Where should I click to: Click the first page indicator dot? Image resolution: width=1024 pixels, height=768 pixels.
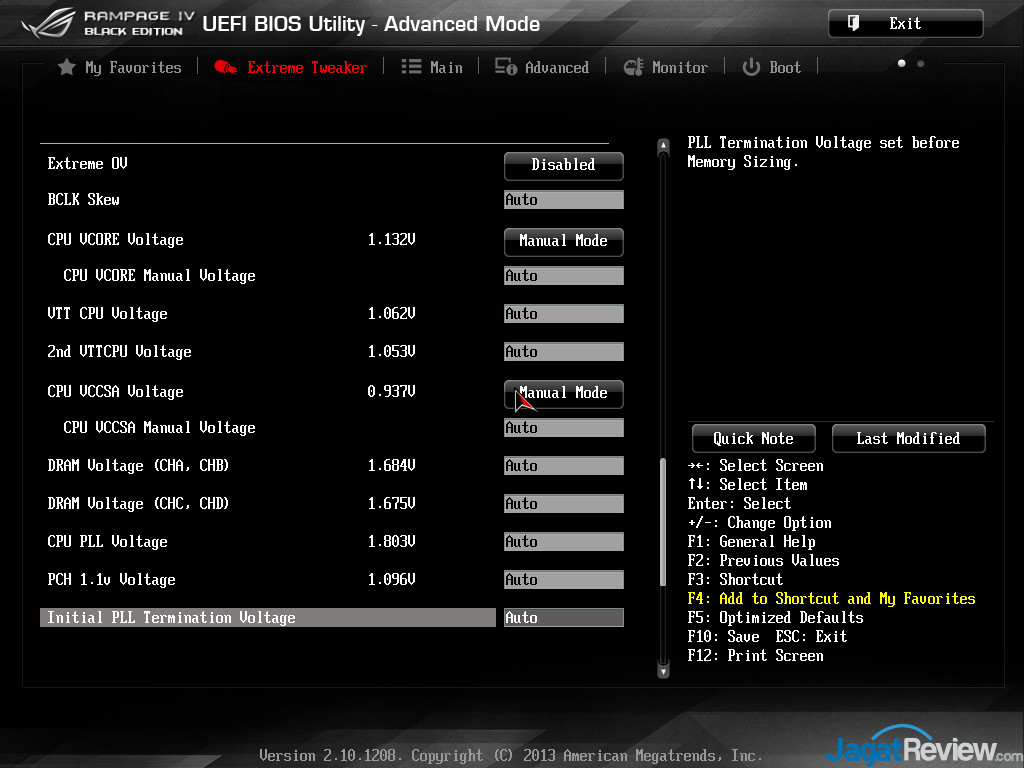pos(901,63)
